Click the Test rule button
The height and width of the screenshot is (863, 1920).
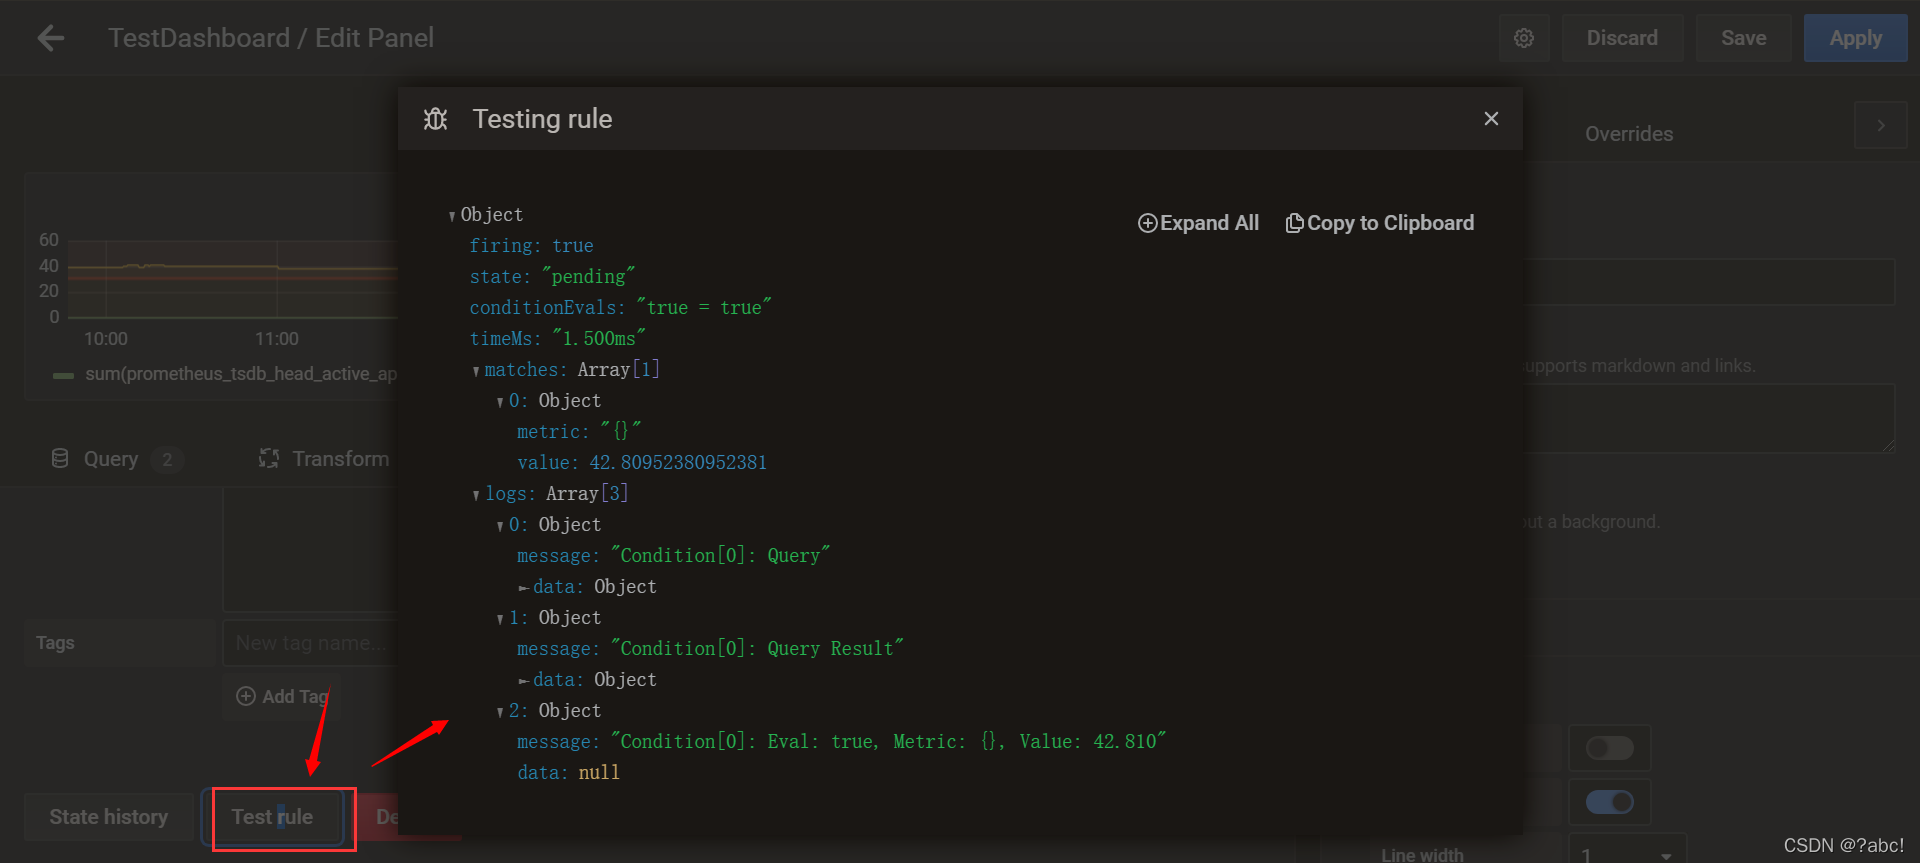tap(273, 817)
